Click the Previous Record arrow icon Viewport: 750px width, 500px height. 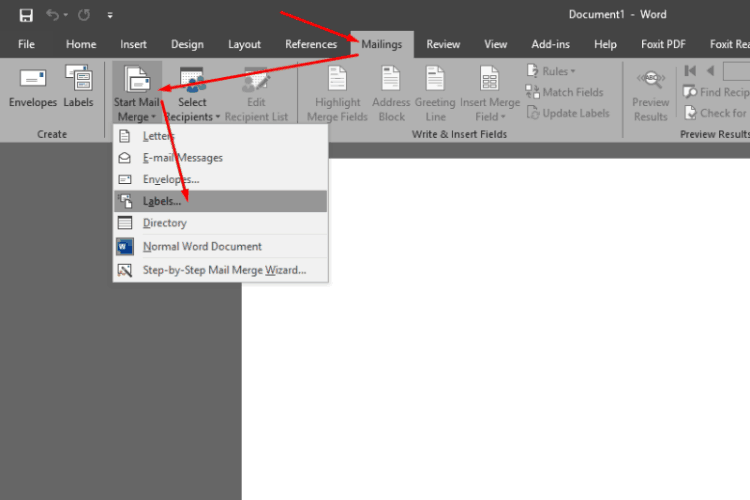(x=710, y=71)
